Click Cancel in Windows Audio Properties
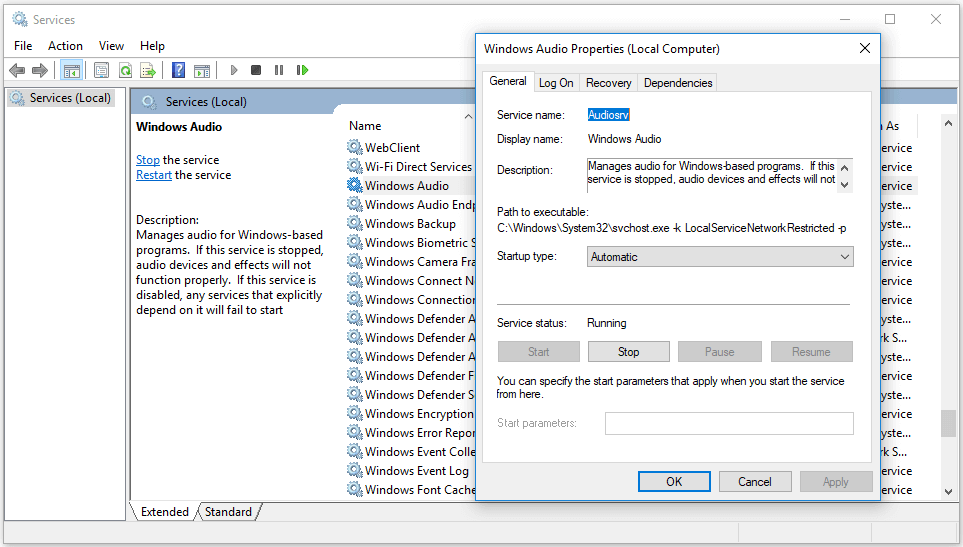 coord(755,482)
